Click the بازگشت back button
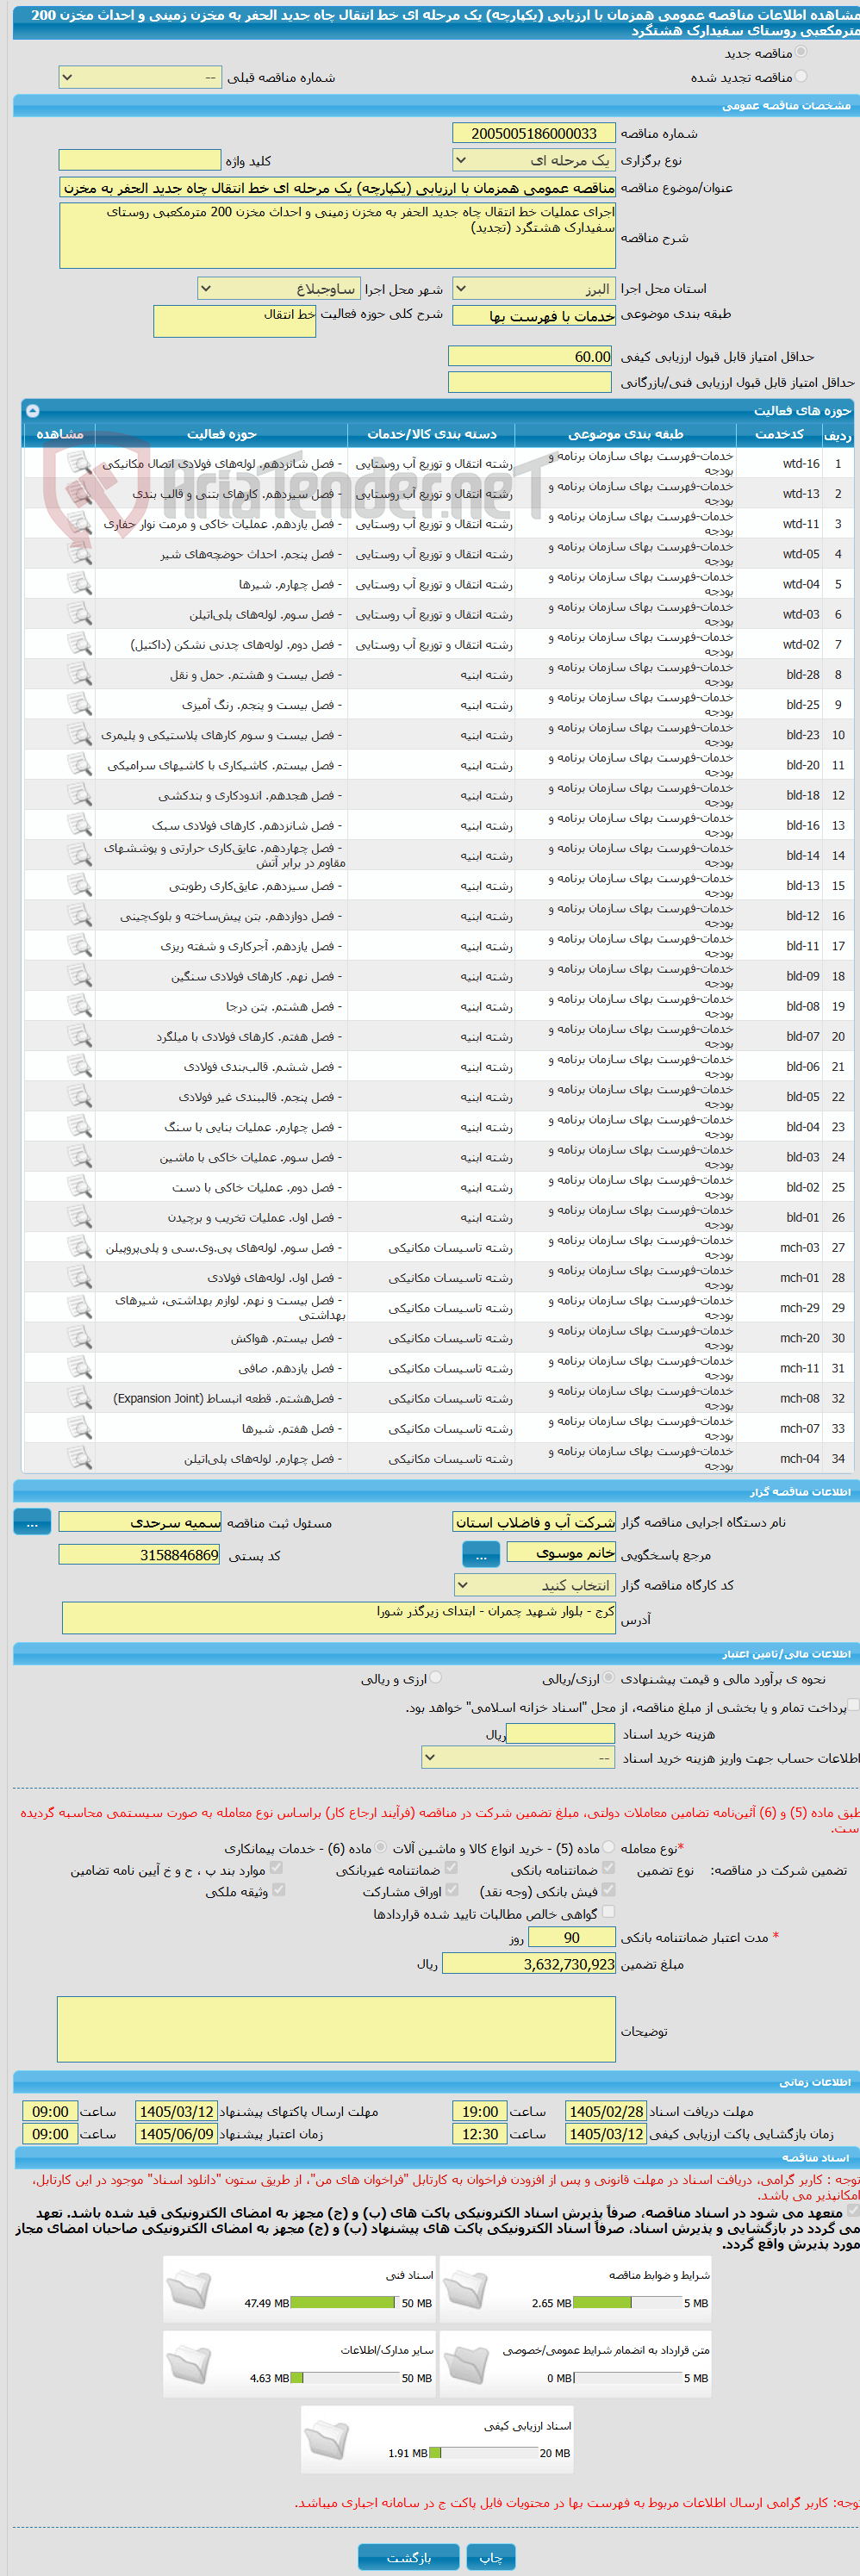Viewport: 860px width, 2576px height. coord(409,2557)
